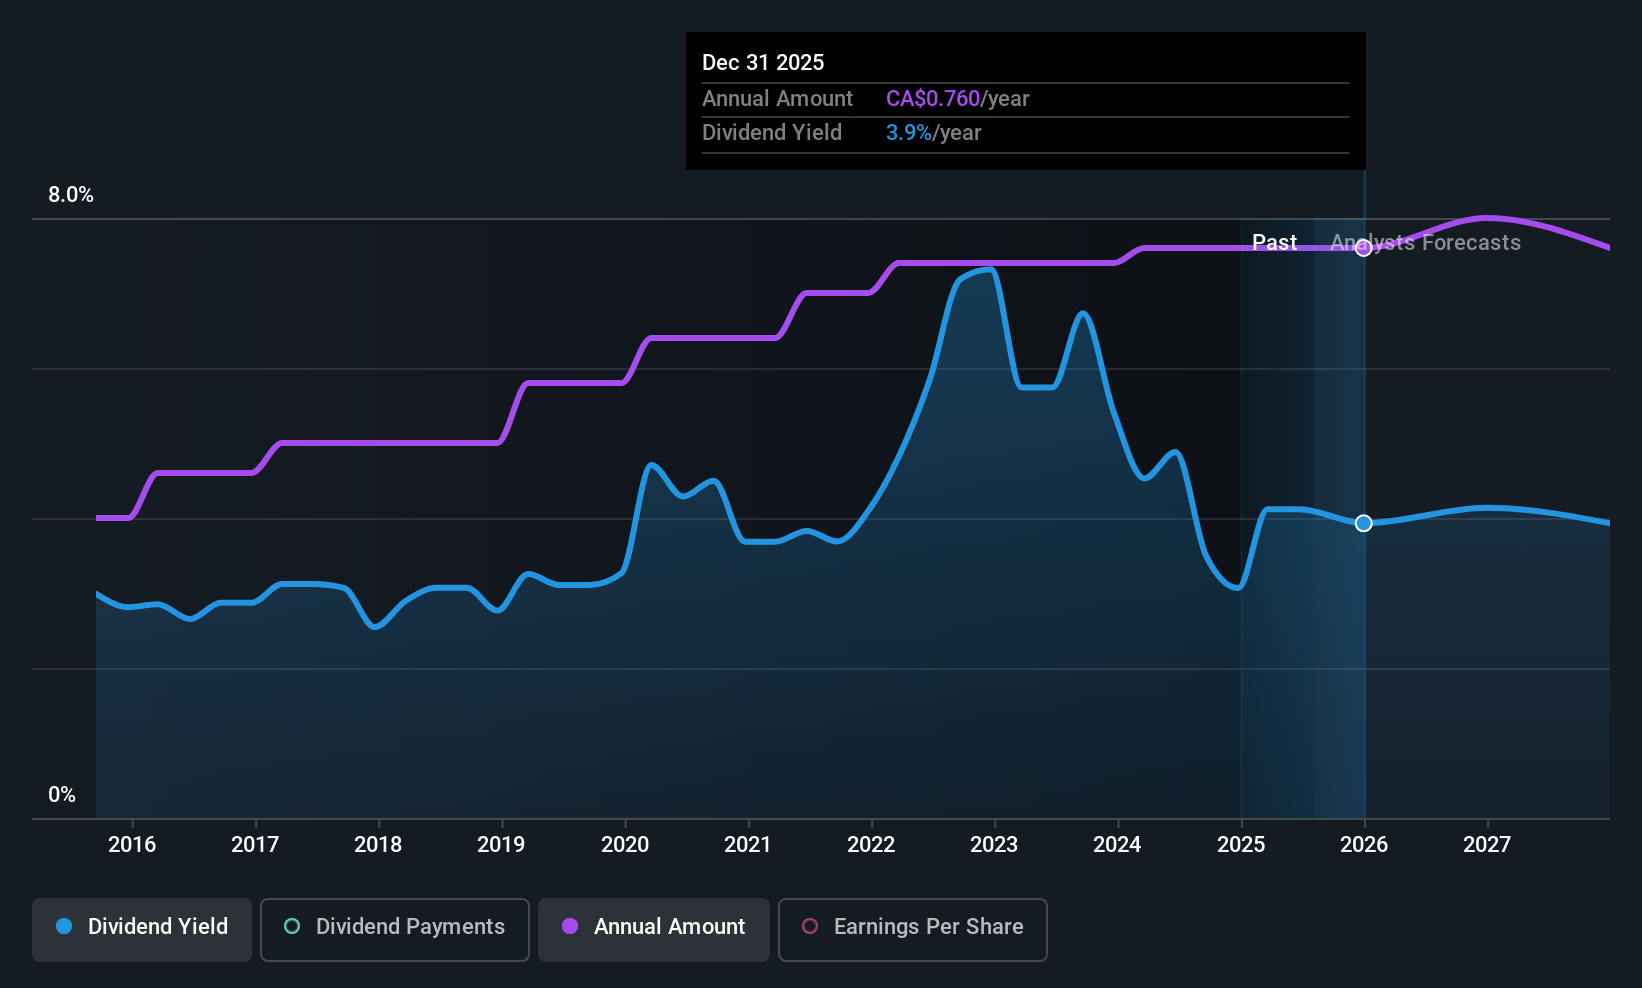The height and width of the screenshot is (988, 1642).
Task: Click the 2025 x-axis label
Action: click(1241, 844)
